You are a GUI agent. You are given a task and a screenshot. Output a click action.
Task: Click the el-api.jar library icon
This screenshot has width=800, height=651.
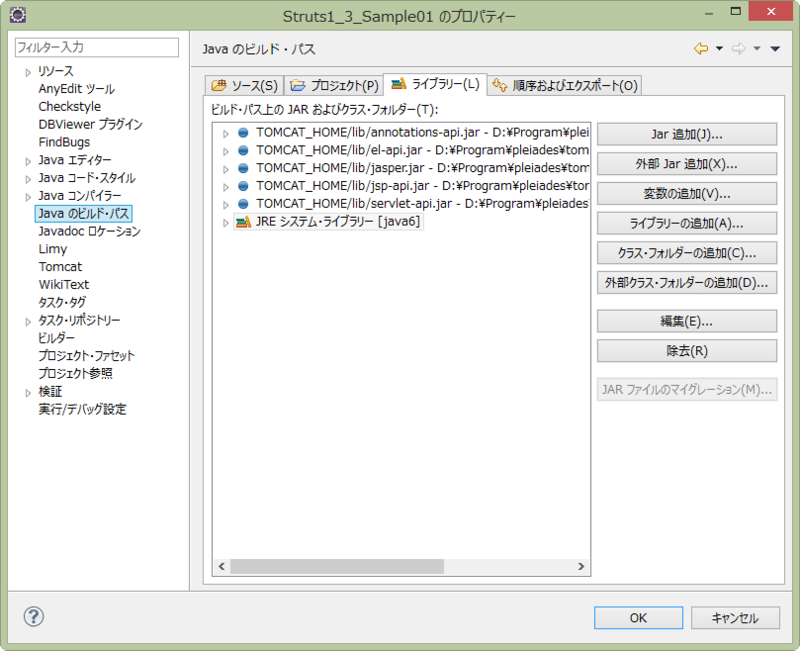[243, 151]
